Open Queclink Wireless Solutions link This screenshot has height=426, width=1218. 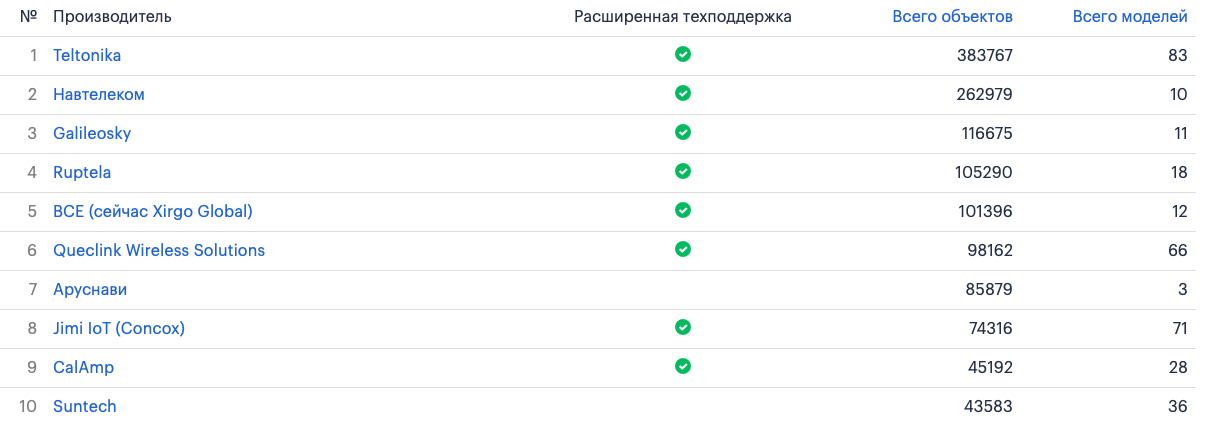coord(159,251)
